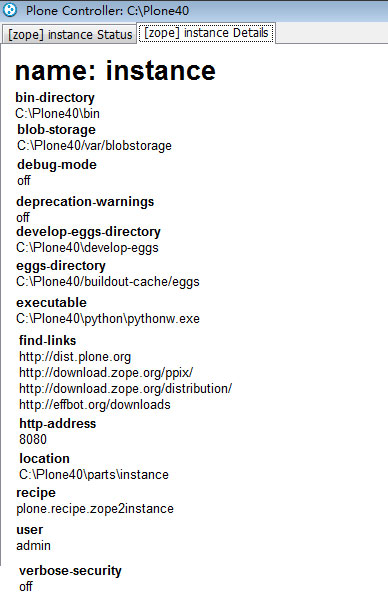388x596 pixels.
Task: Click the recipe plone.recipe.zope2instance text
Action: tap(95, 509)
